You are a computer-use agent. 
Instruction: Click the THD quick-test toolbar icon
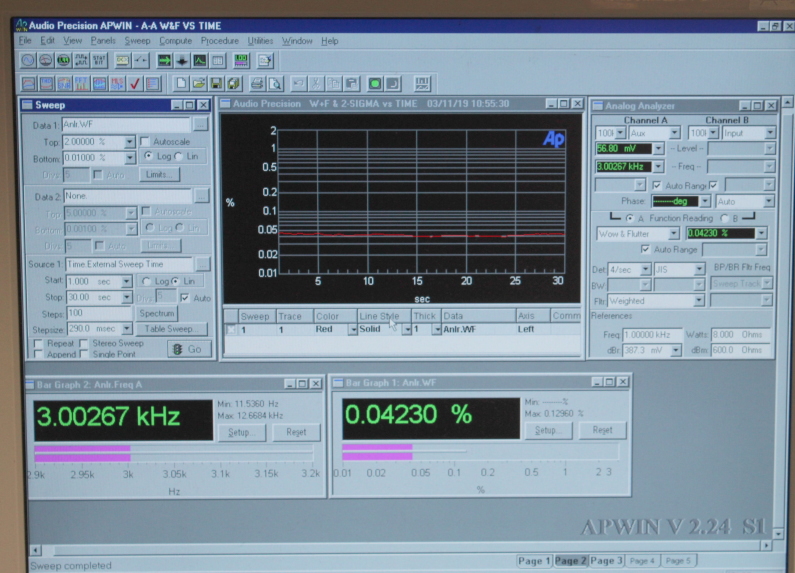pos(46,83)
